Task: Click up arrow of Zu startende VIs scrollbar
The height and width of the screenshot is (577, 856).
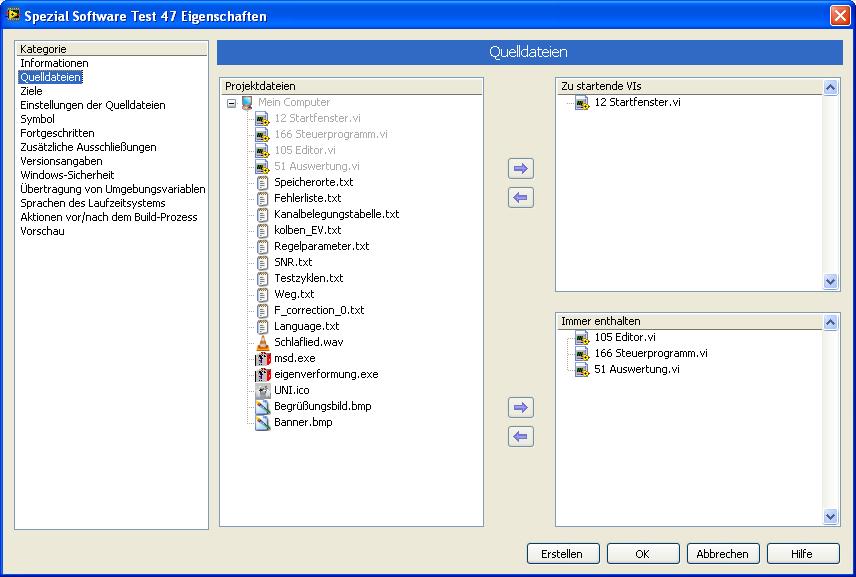Action: click(830, 87)
